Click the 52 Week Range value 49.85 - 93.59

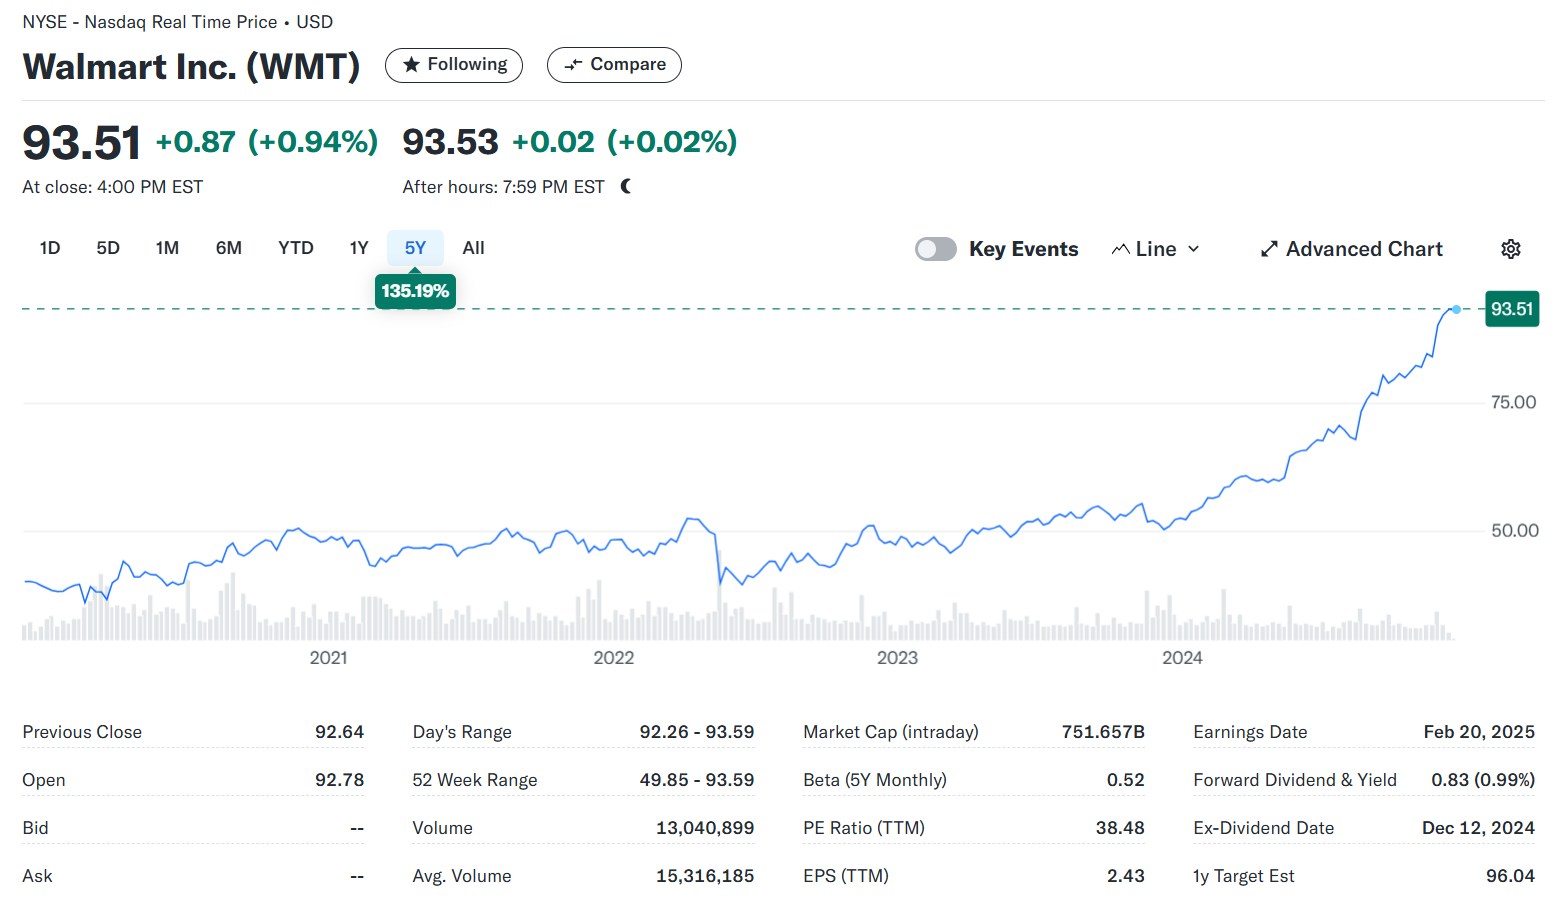(697, 780)
